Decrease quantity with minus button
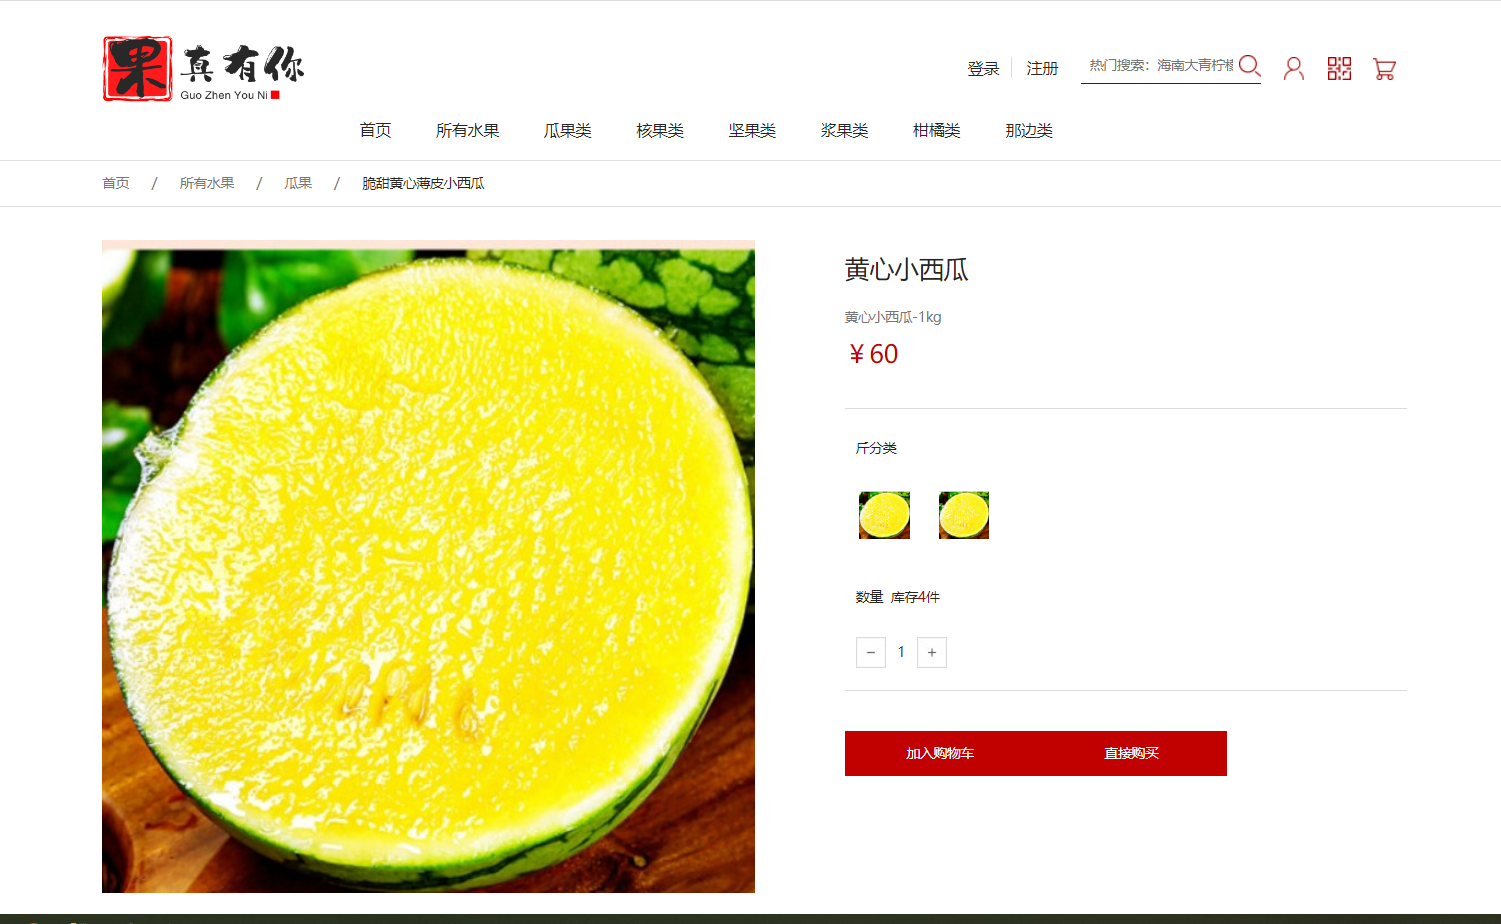The width and height of the screenshot is (1501, 924). [871, 652]
